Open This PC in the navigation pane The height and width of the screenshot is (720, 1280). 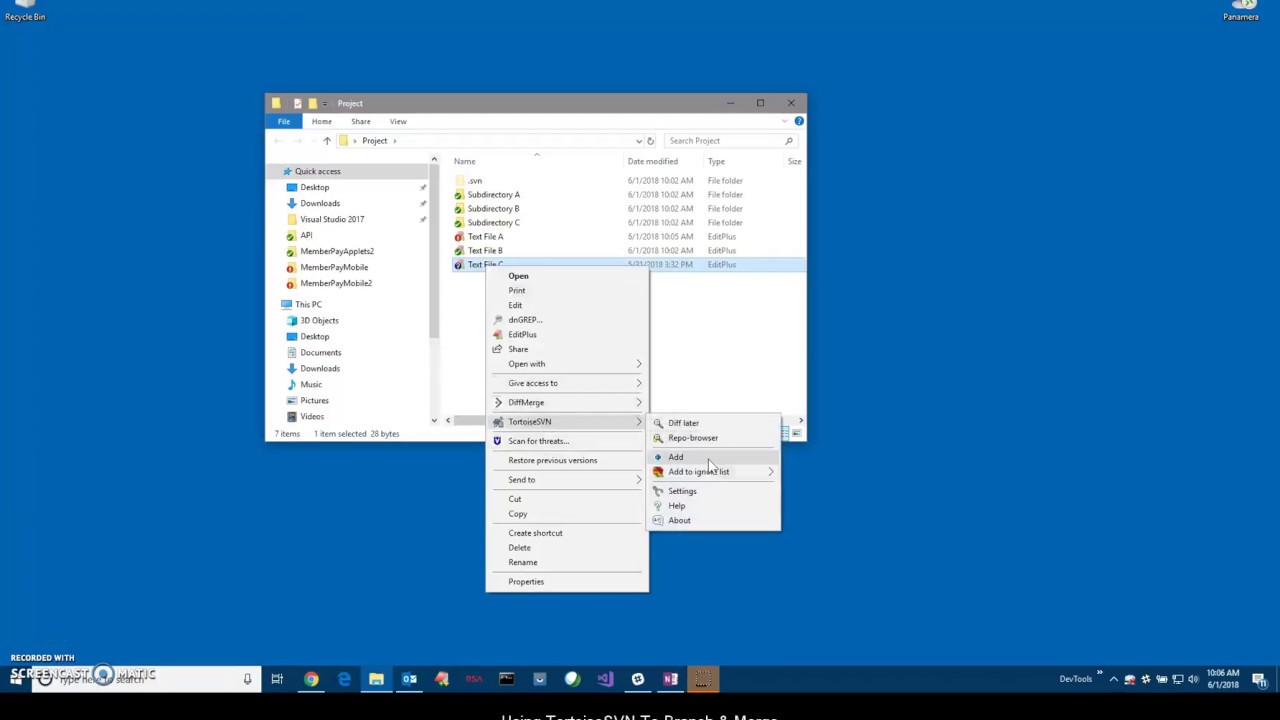click(309, 305)
